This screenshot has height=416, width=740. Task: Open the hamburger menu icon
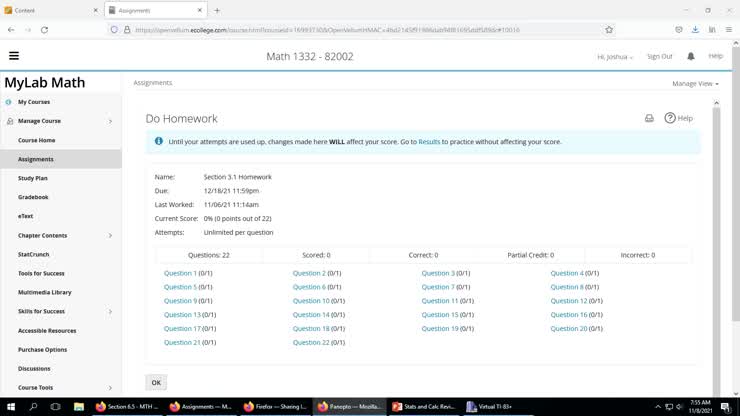[14, 56]
